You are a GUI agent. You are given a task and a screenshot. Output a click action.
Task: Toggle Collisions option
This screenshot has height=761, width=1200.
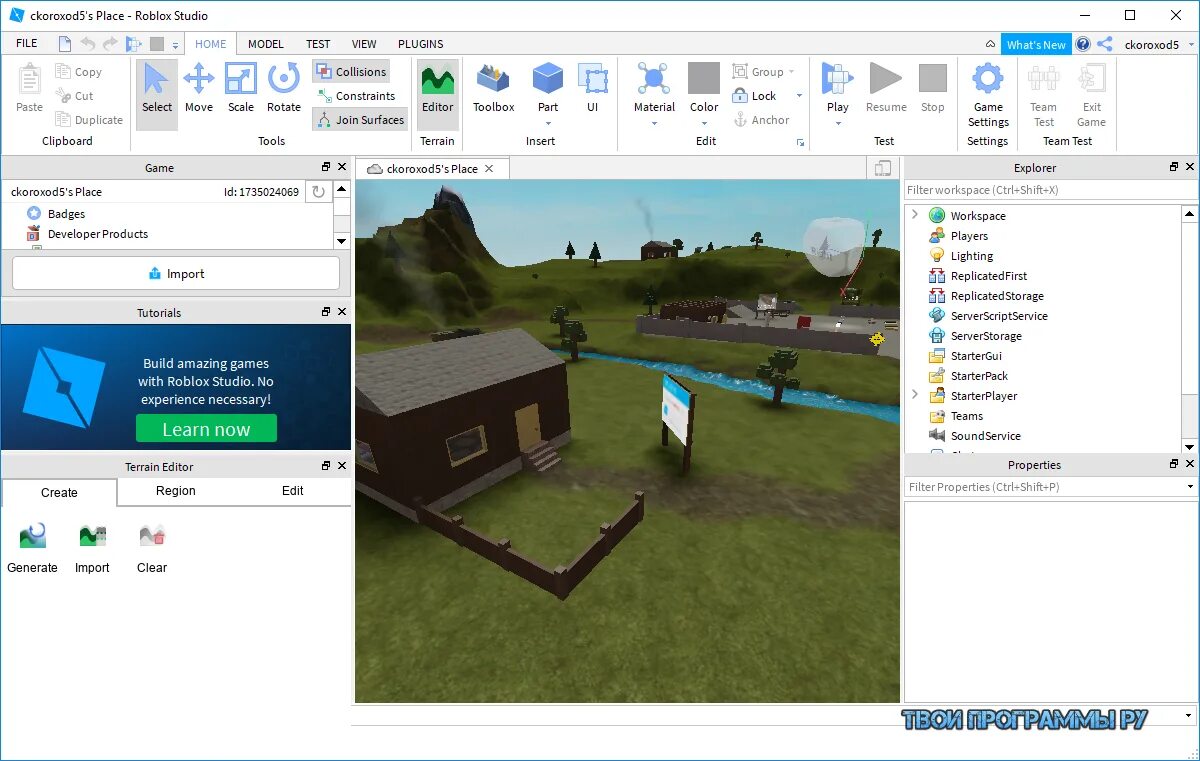[351, 72]
